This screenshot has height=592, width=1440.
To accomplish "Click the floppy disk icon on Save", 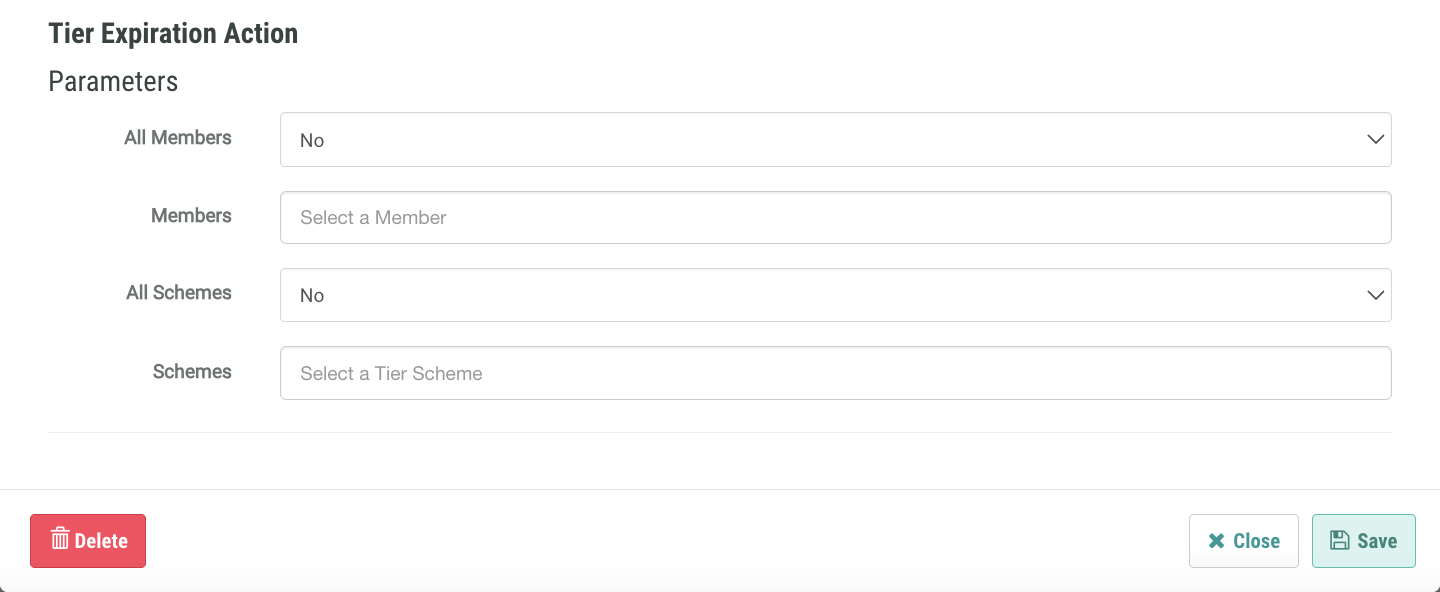I will (x=1339, y=540).
